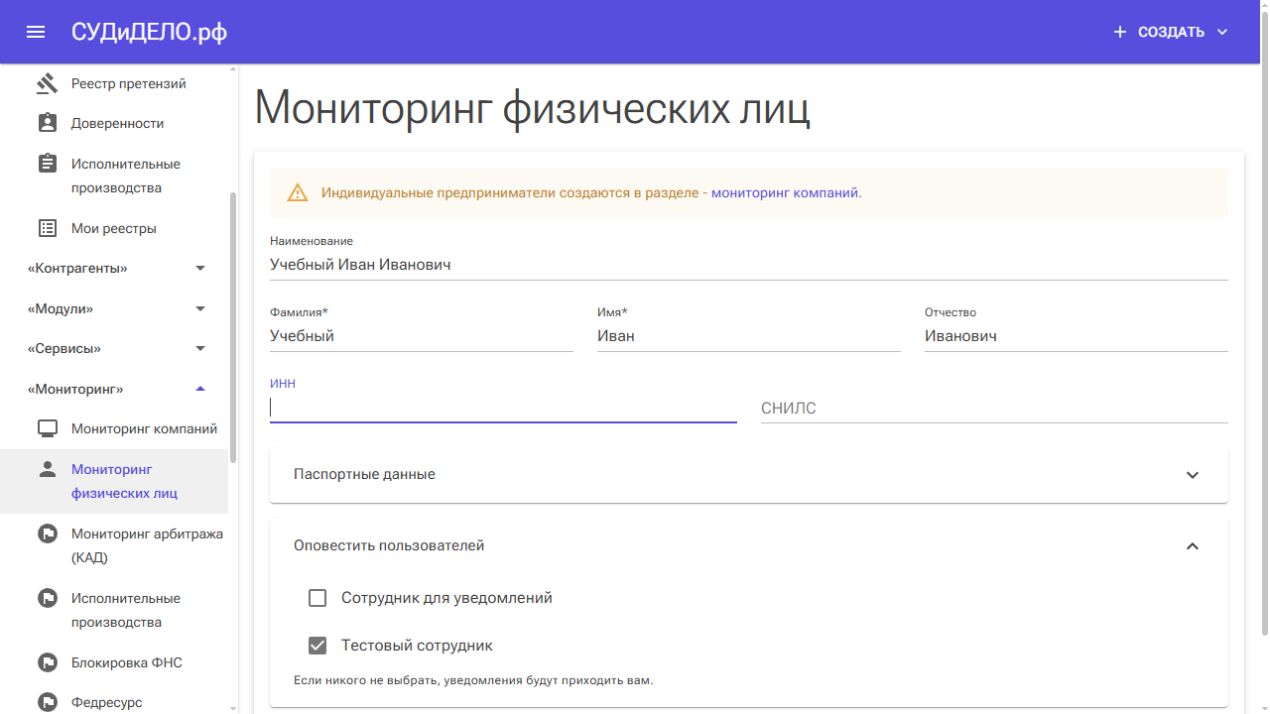Screen dimensions: 1270x714
Task: Click the sidebar vertical scrollbar
Action: pyautogui.click(x=234, y=328)
